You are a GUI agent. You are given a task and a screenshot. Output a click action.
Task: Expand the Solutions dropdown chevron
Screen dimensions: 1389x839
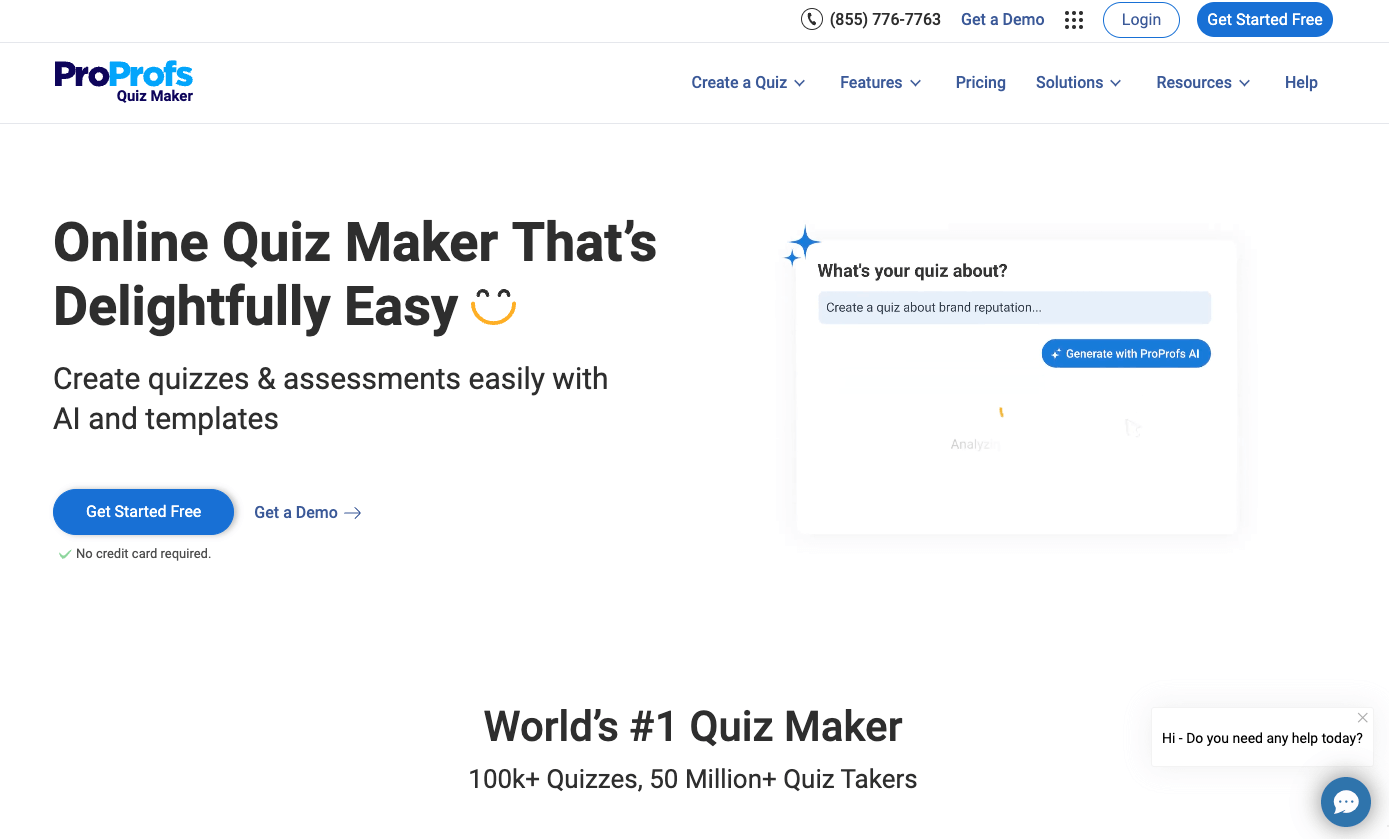(1116, 83)
